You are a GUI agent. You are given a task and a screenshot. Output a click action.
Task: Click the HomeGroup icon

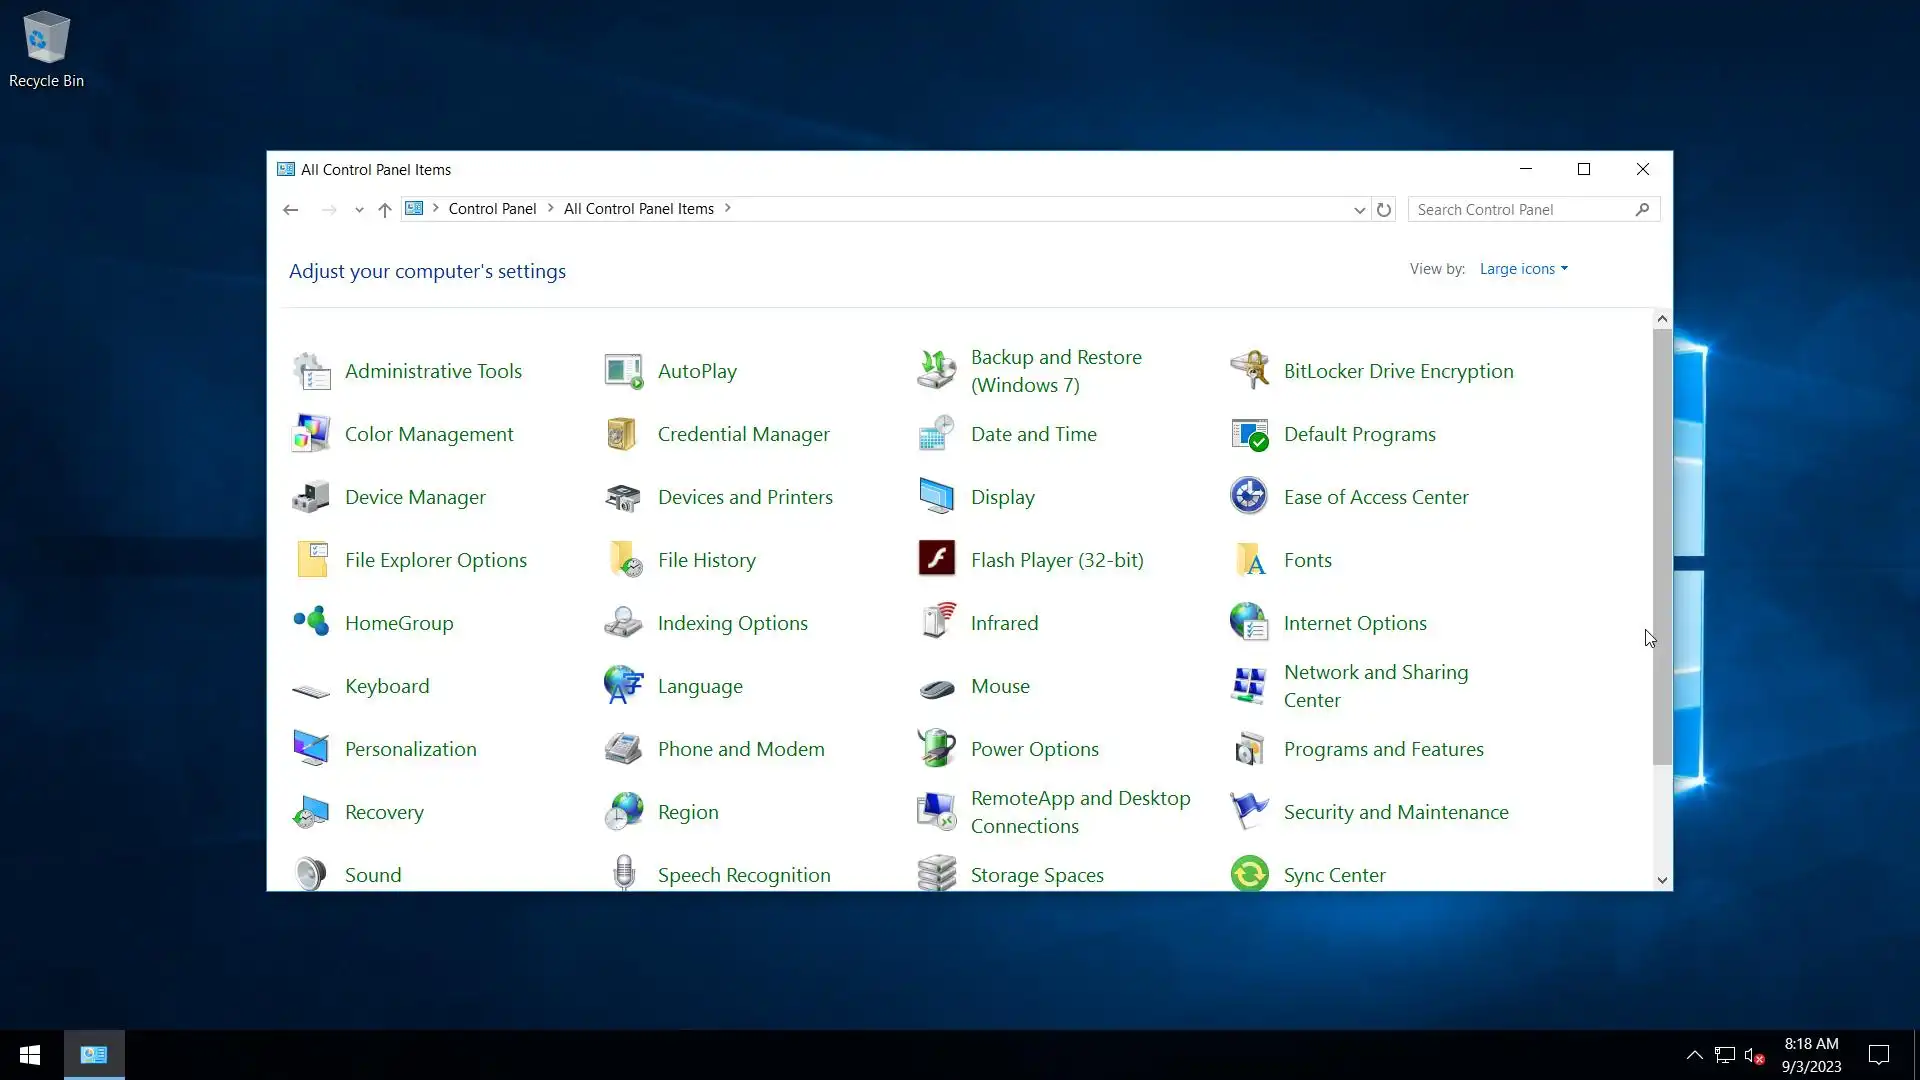coord(311,623)
